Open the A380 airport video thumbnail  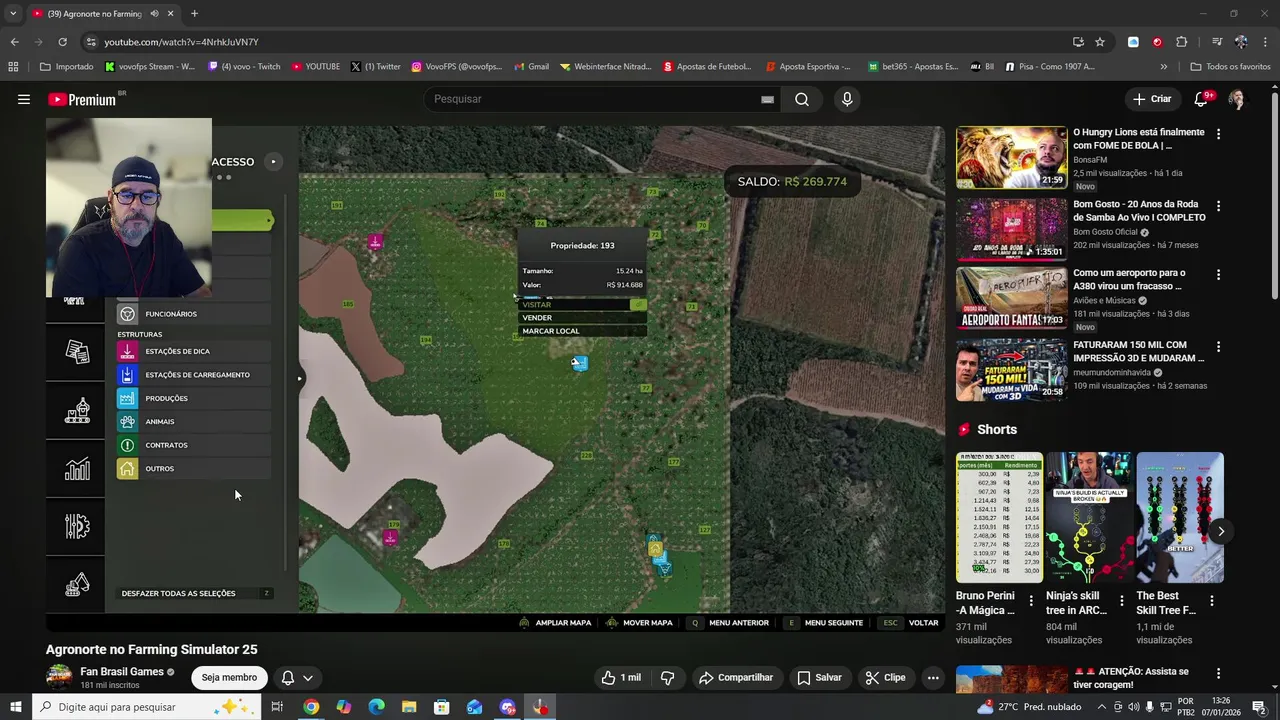[1011, 298]
